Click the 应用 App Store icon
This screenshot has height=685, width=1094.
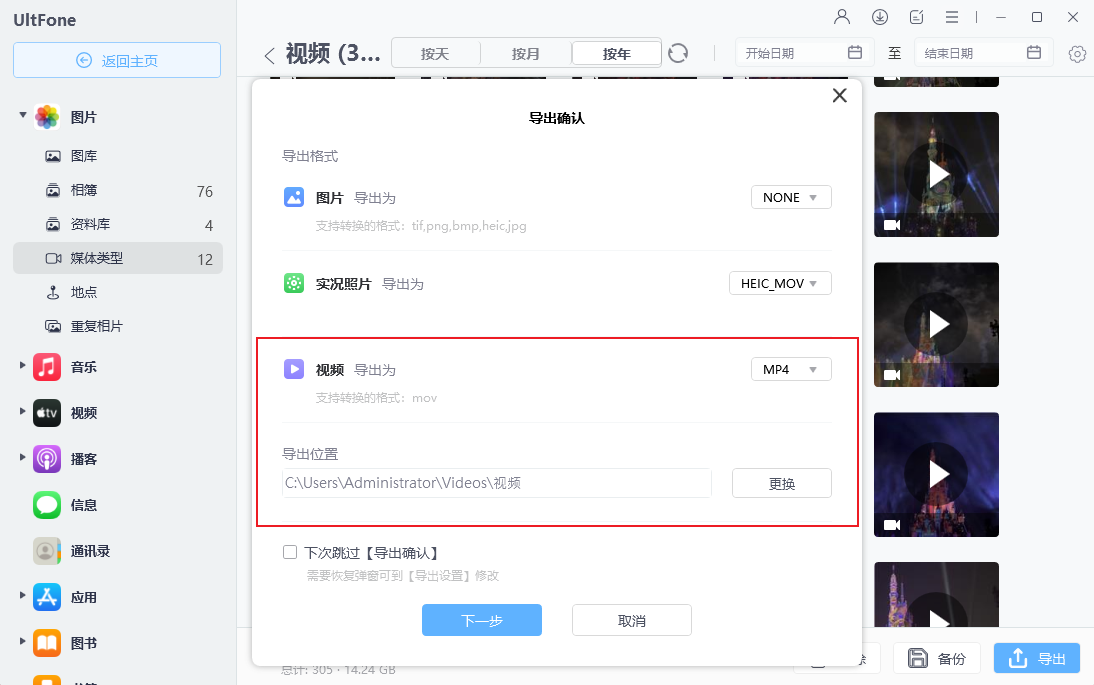(47, 597)
